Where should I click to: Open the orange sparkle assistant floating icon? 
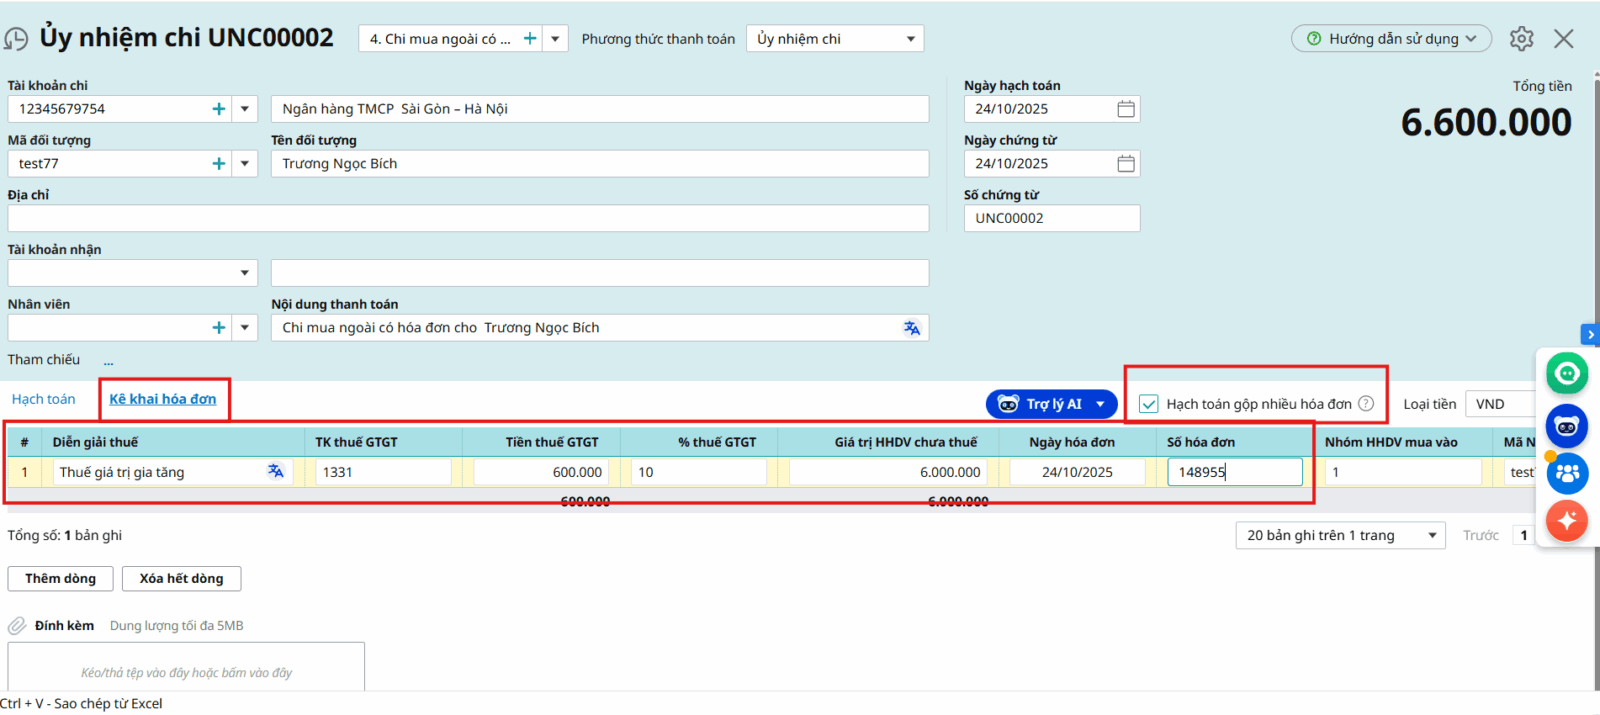(x=1566, y=520)
